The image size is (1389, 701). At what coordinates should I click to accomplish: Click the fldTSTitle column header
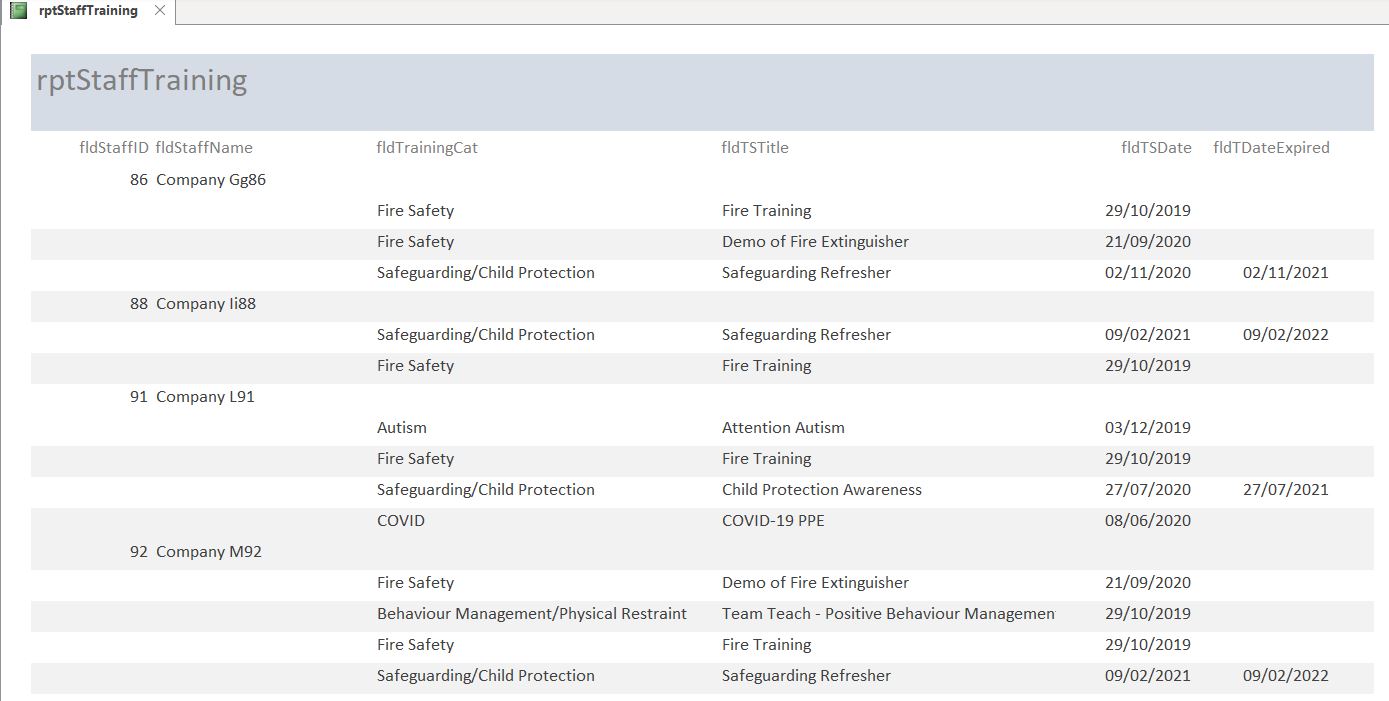pyautogui.click(x=755, y=148)
